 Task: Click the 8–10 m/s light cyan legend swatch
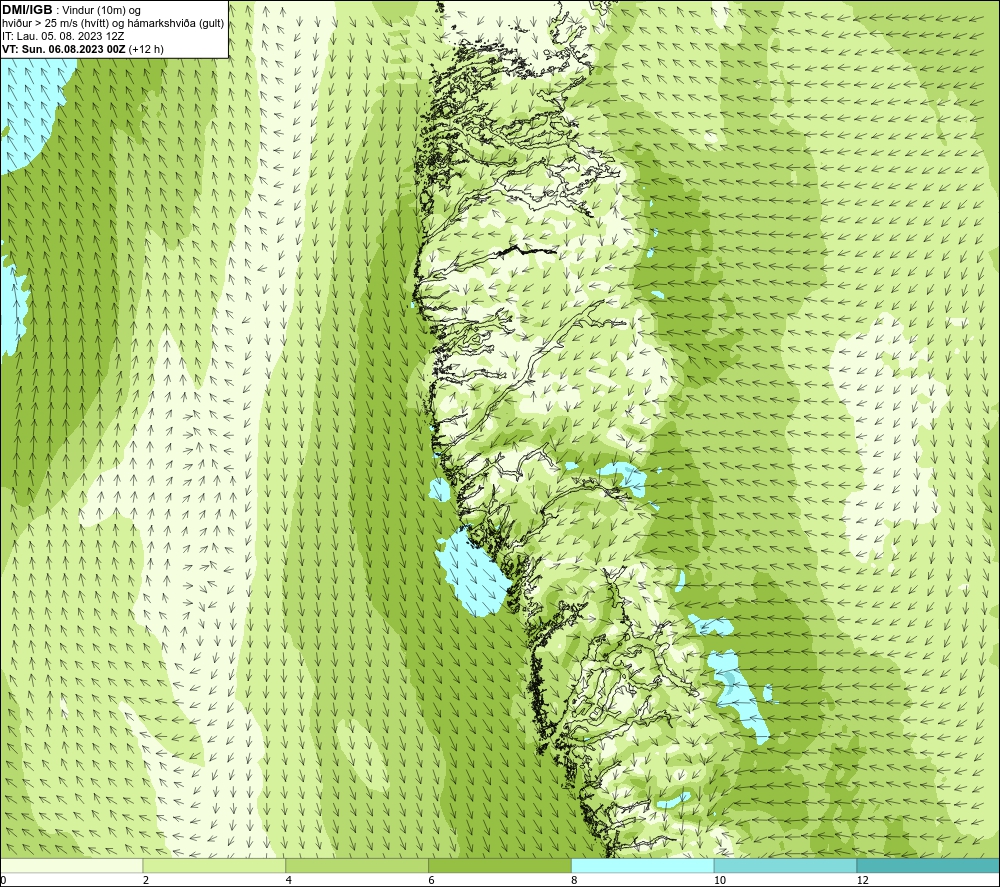pos(643,865)
